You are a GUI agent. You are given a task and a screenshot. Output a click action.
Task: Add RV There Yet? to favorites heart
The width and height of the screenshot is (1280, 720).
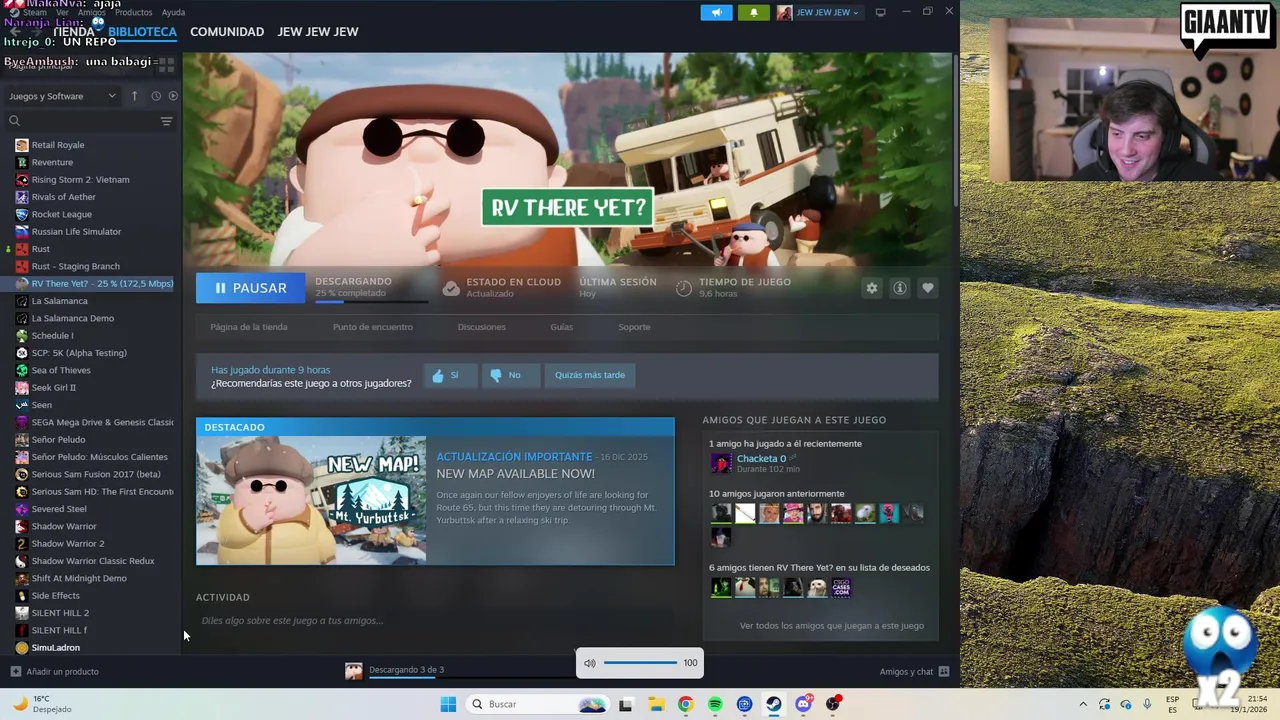[928, 288]
